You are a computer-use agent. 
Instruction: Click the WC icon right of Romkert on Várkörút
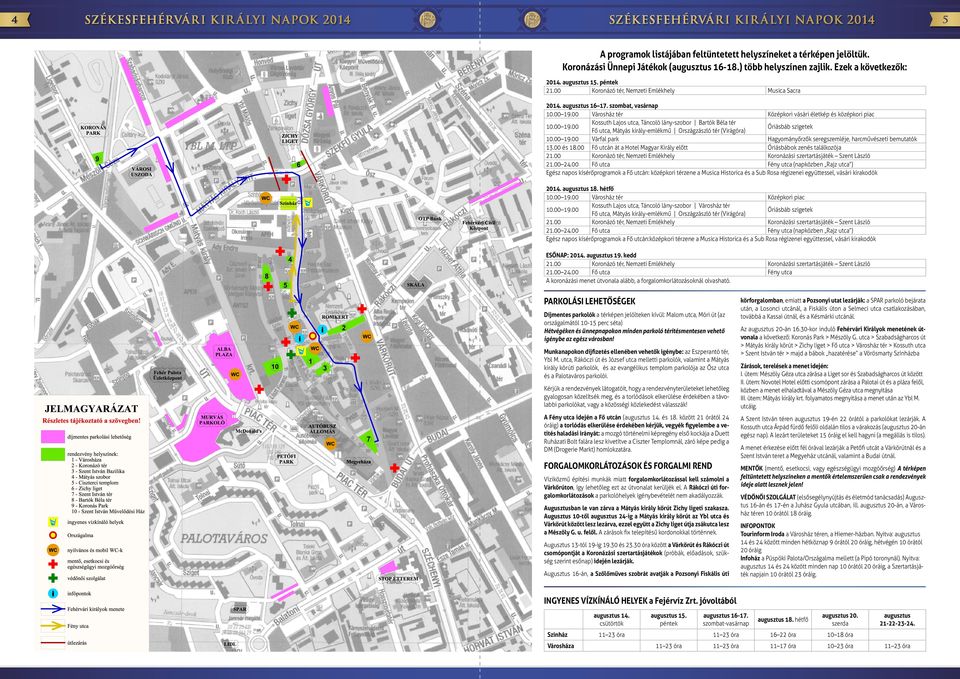pos(367,336)
